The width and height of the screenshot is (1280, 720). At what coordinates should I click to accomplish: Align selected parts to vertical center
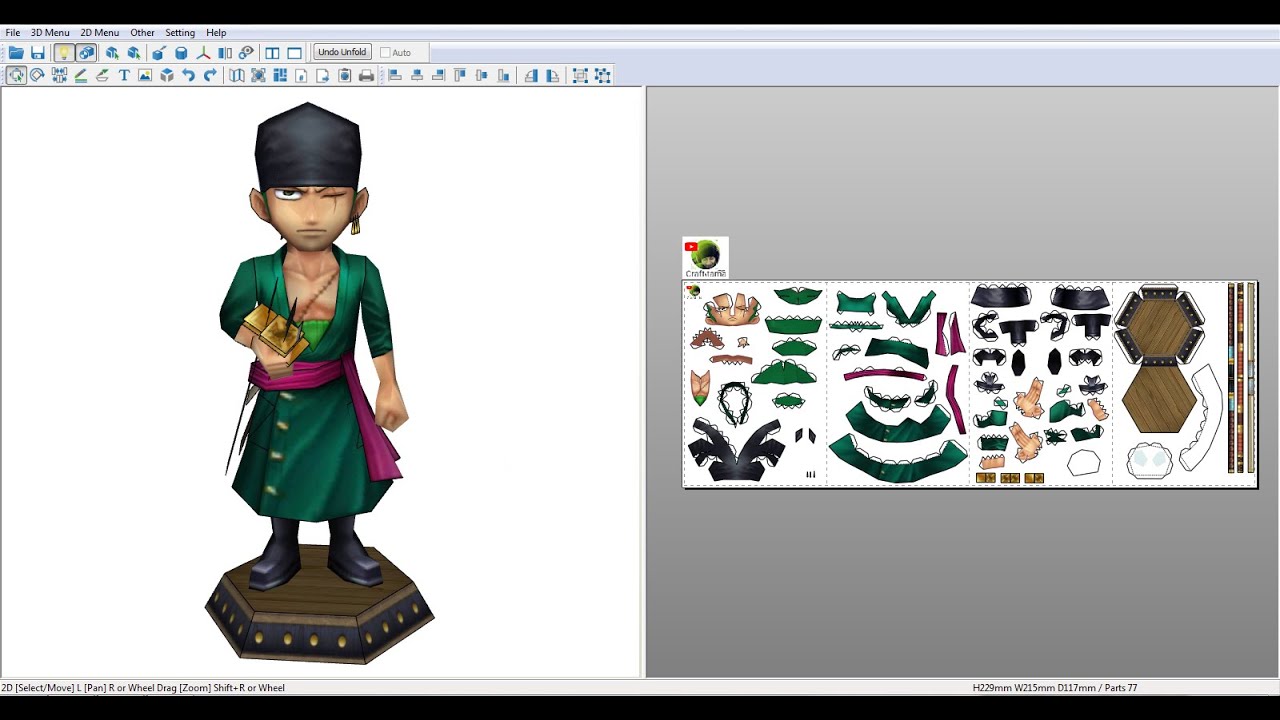tap(482, 76)
